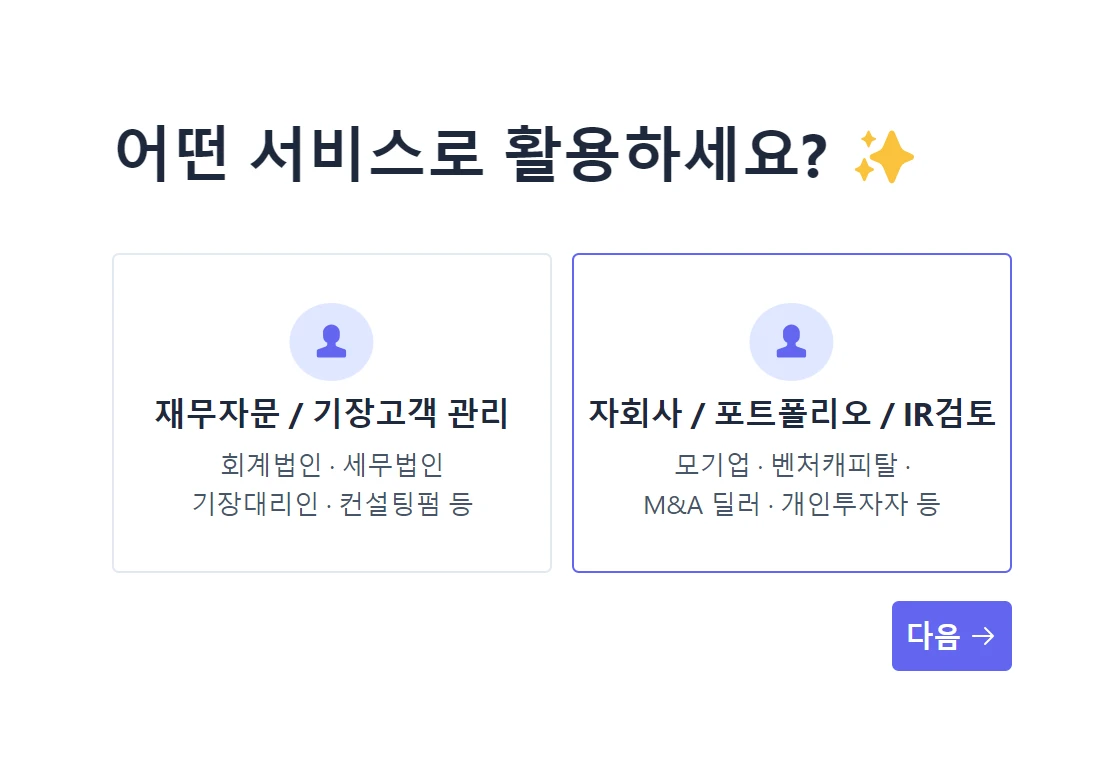Click the sparkle emoji beside the heading
Screen dimensions: 1110x772
884,156
